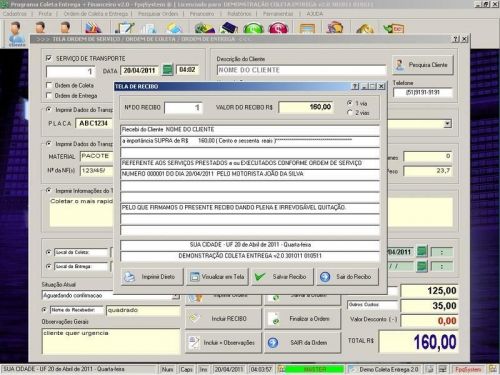Toggle Serviço de Transporte checkbox
This screenshot has width=500, height=375.
coord(49,58)
